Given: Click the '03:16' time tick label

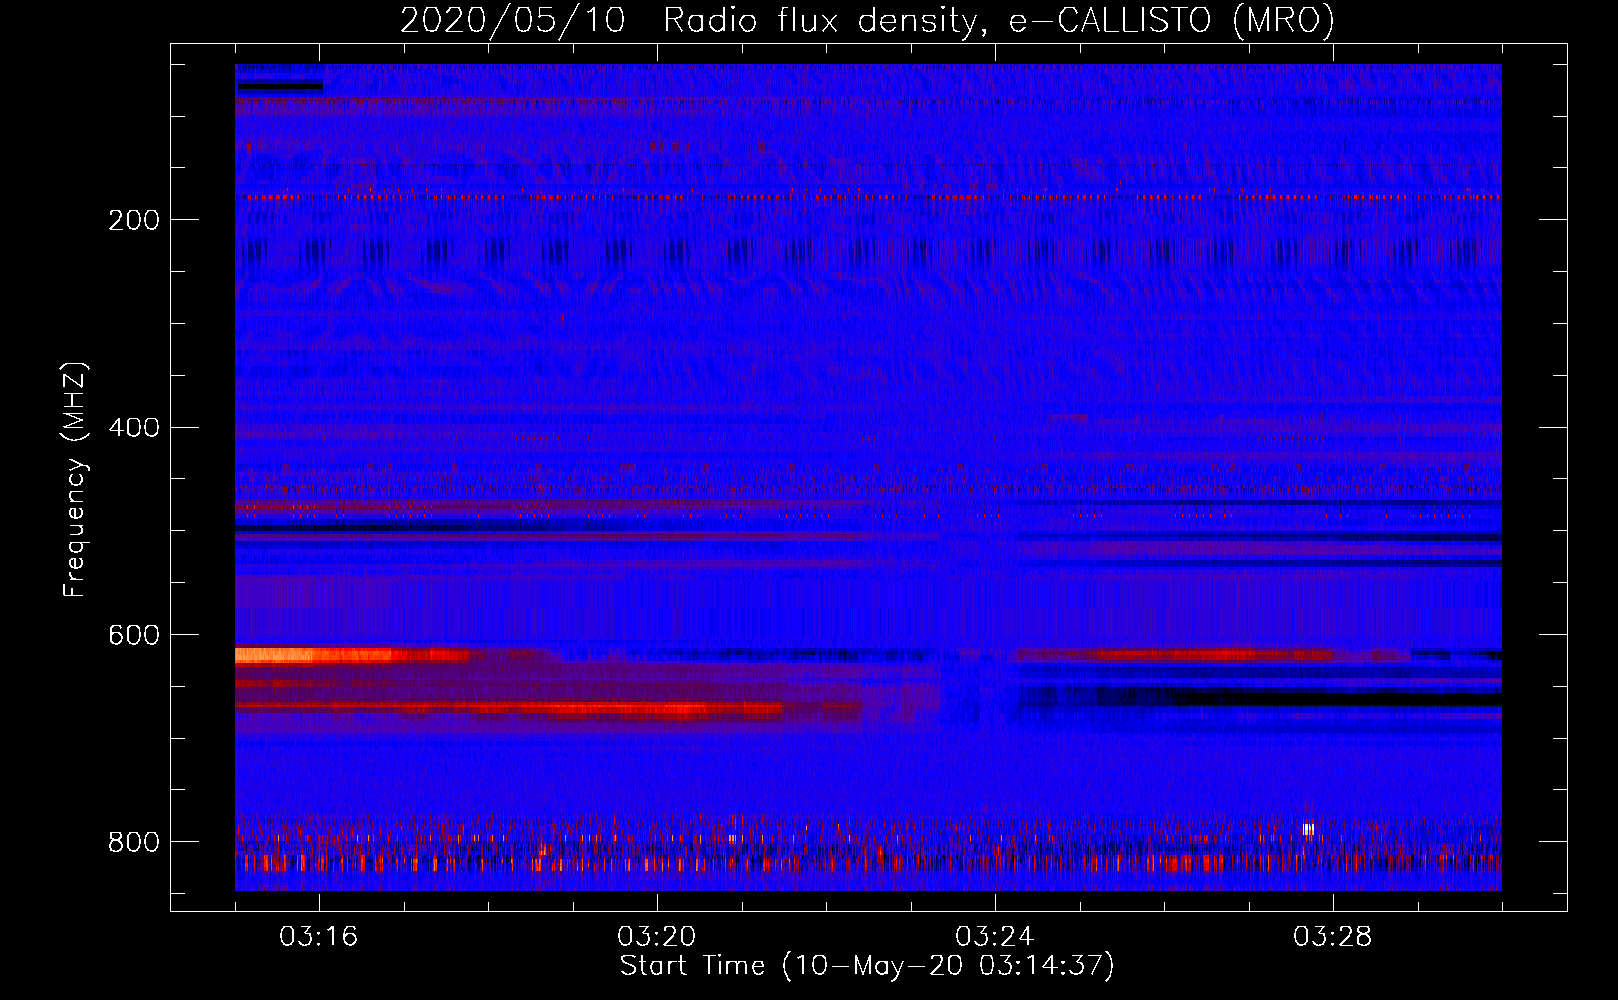Looking at the screenshot, I should [319, 937].
